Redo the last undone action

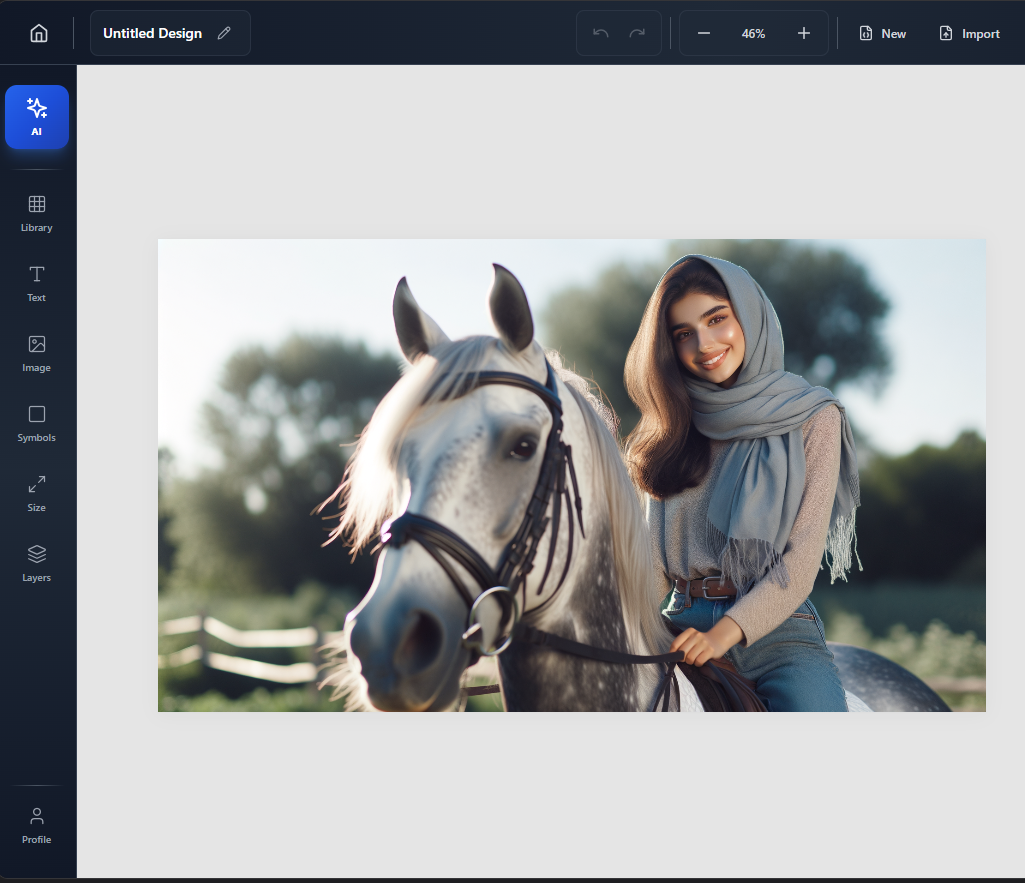[637, 33]
